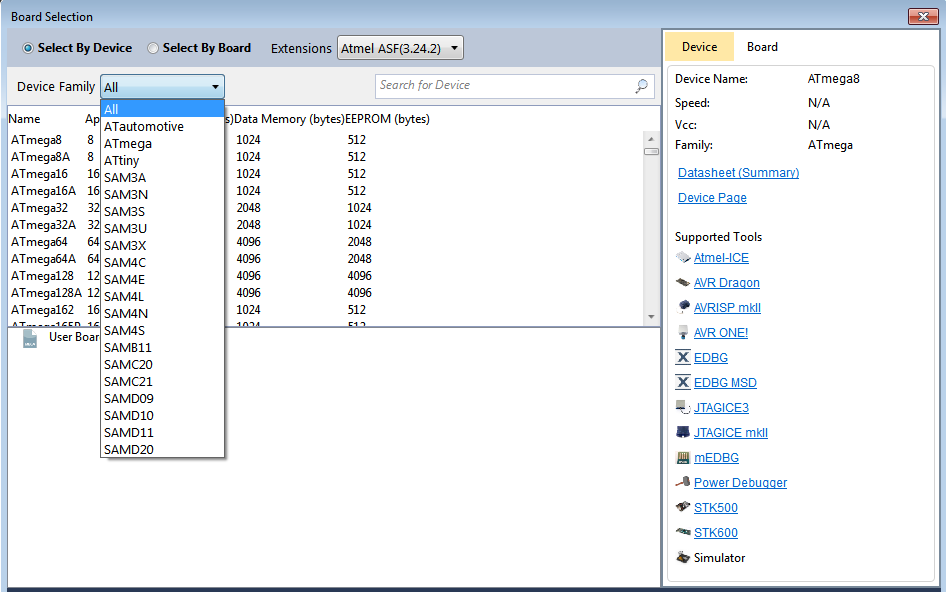946x592 pixels.
Task: Open the Power Debugger link
Action: pos(740,482)
